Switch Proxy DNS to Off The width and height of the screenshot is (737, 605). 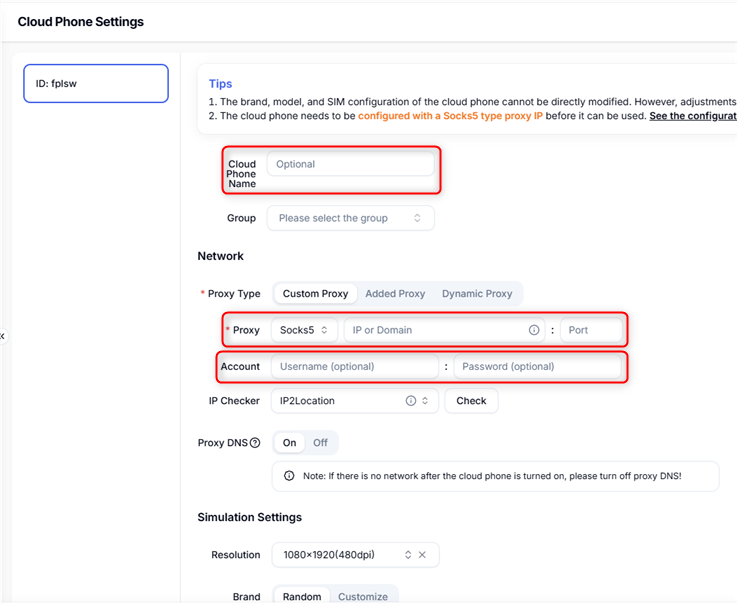pos(320,443)
